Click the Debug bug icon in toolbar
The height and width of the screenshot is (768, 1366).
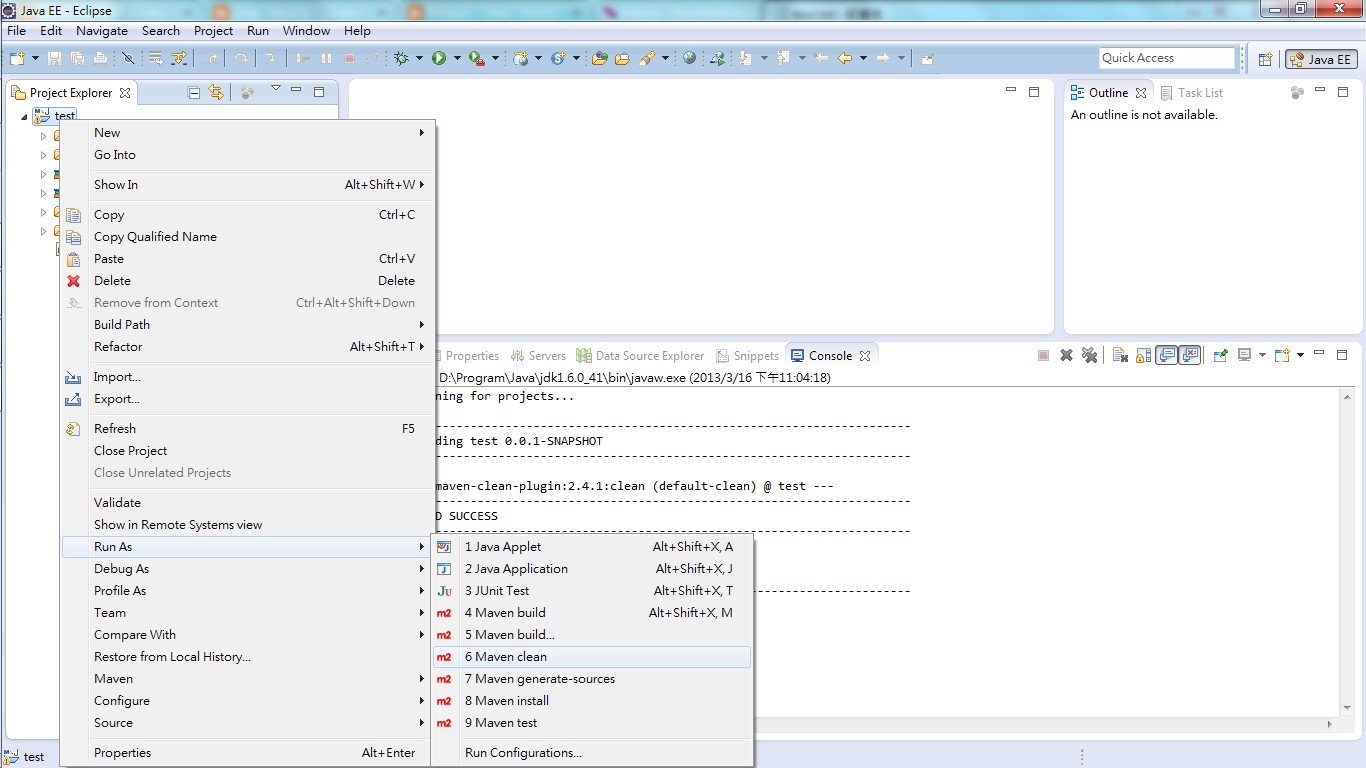point(401,59)
